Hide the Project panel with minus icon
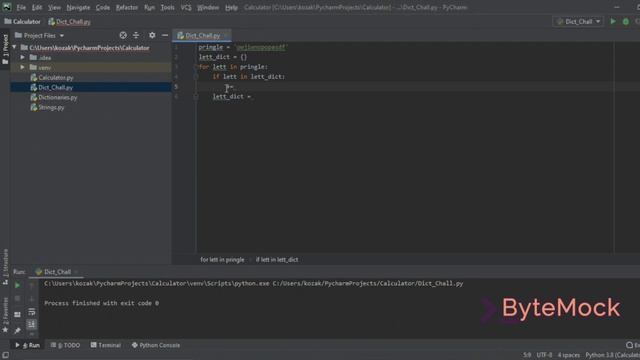 pyautogui.click(x=165, y=36)
